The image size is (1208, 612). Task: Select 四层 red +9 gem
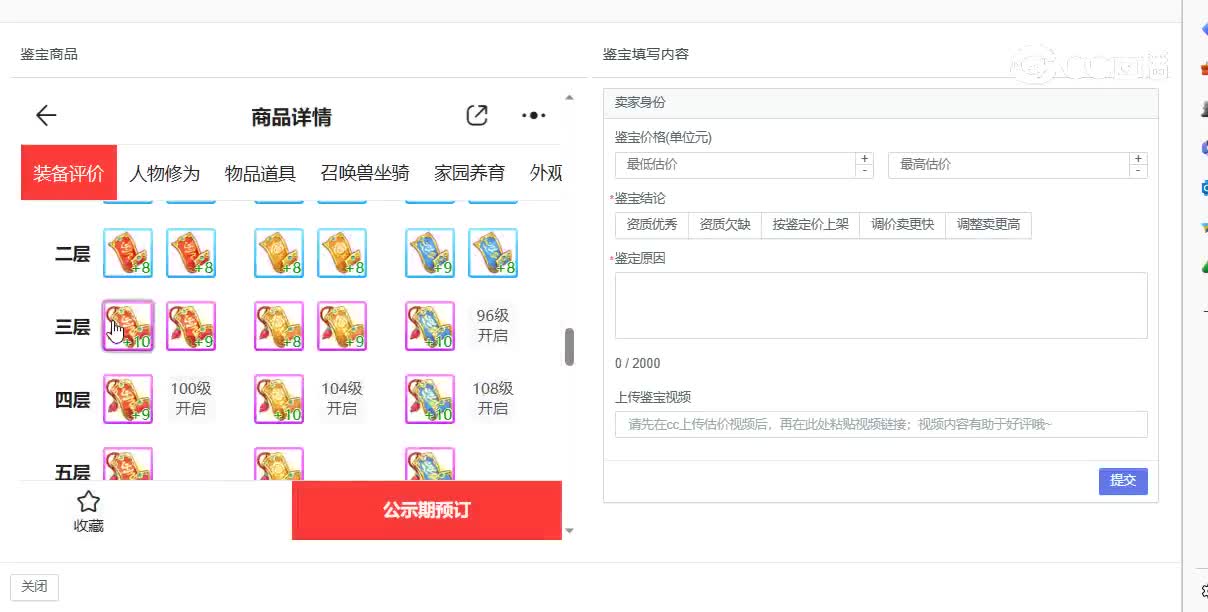click(x=128, y=399)
